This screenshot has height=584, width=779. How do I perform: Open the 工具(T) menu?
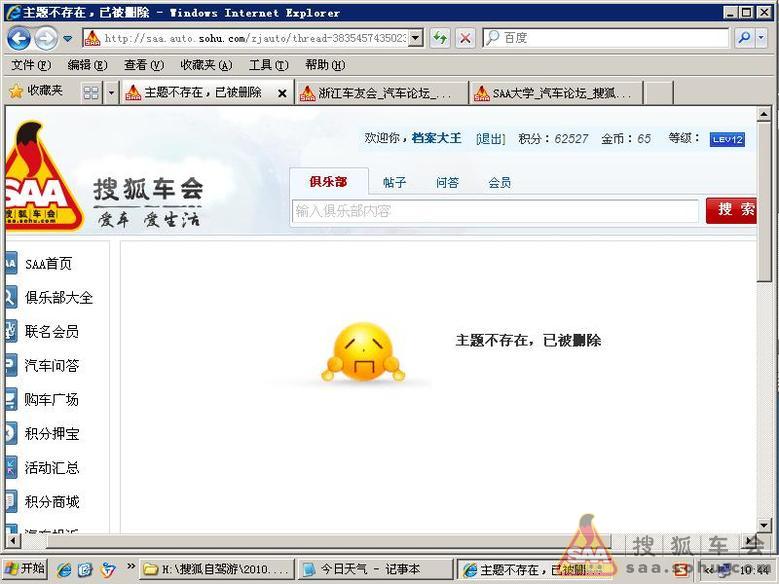(x=268, y=65)
